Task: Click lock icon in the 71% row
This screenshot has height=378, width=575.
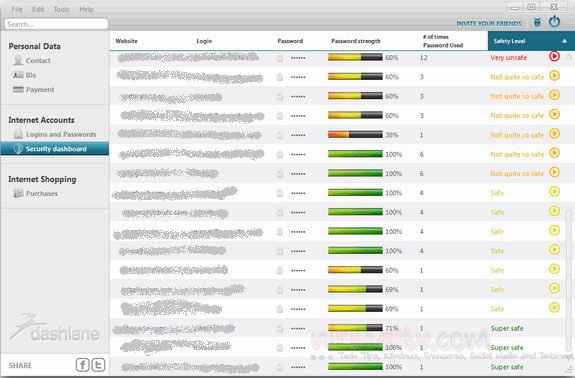Action: (x=280, y=328)
